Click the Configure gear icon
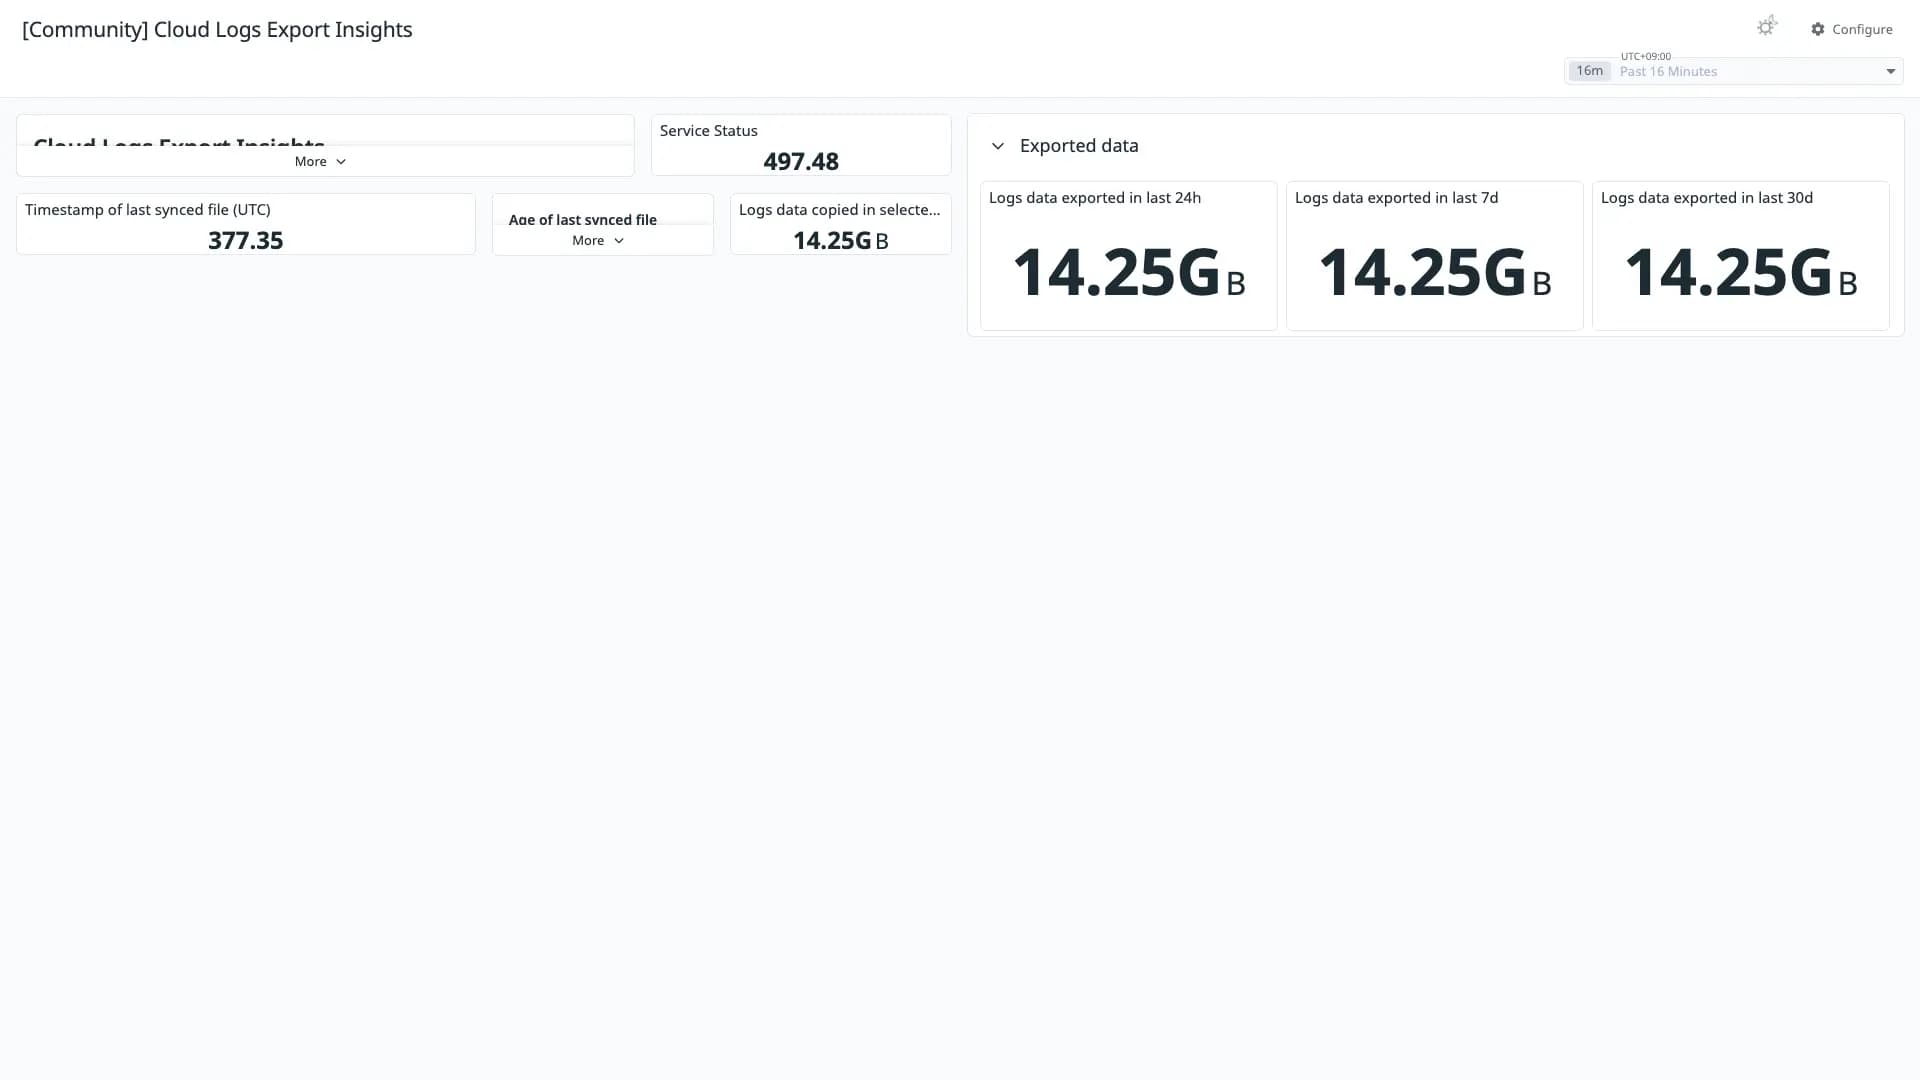 tap(1817, 29)
